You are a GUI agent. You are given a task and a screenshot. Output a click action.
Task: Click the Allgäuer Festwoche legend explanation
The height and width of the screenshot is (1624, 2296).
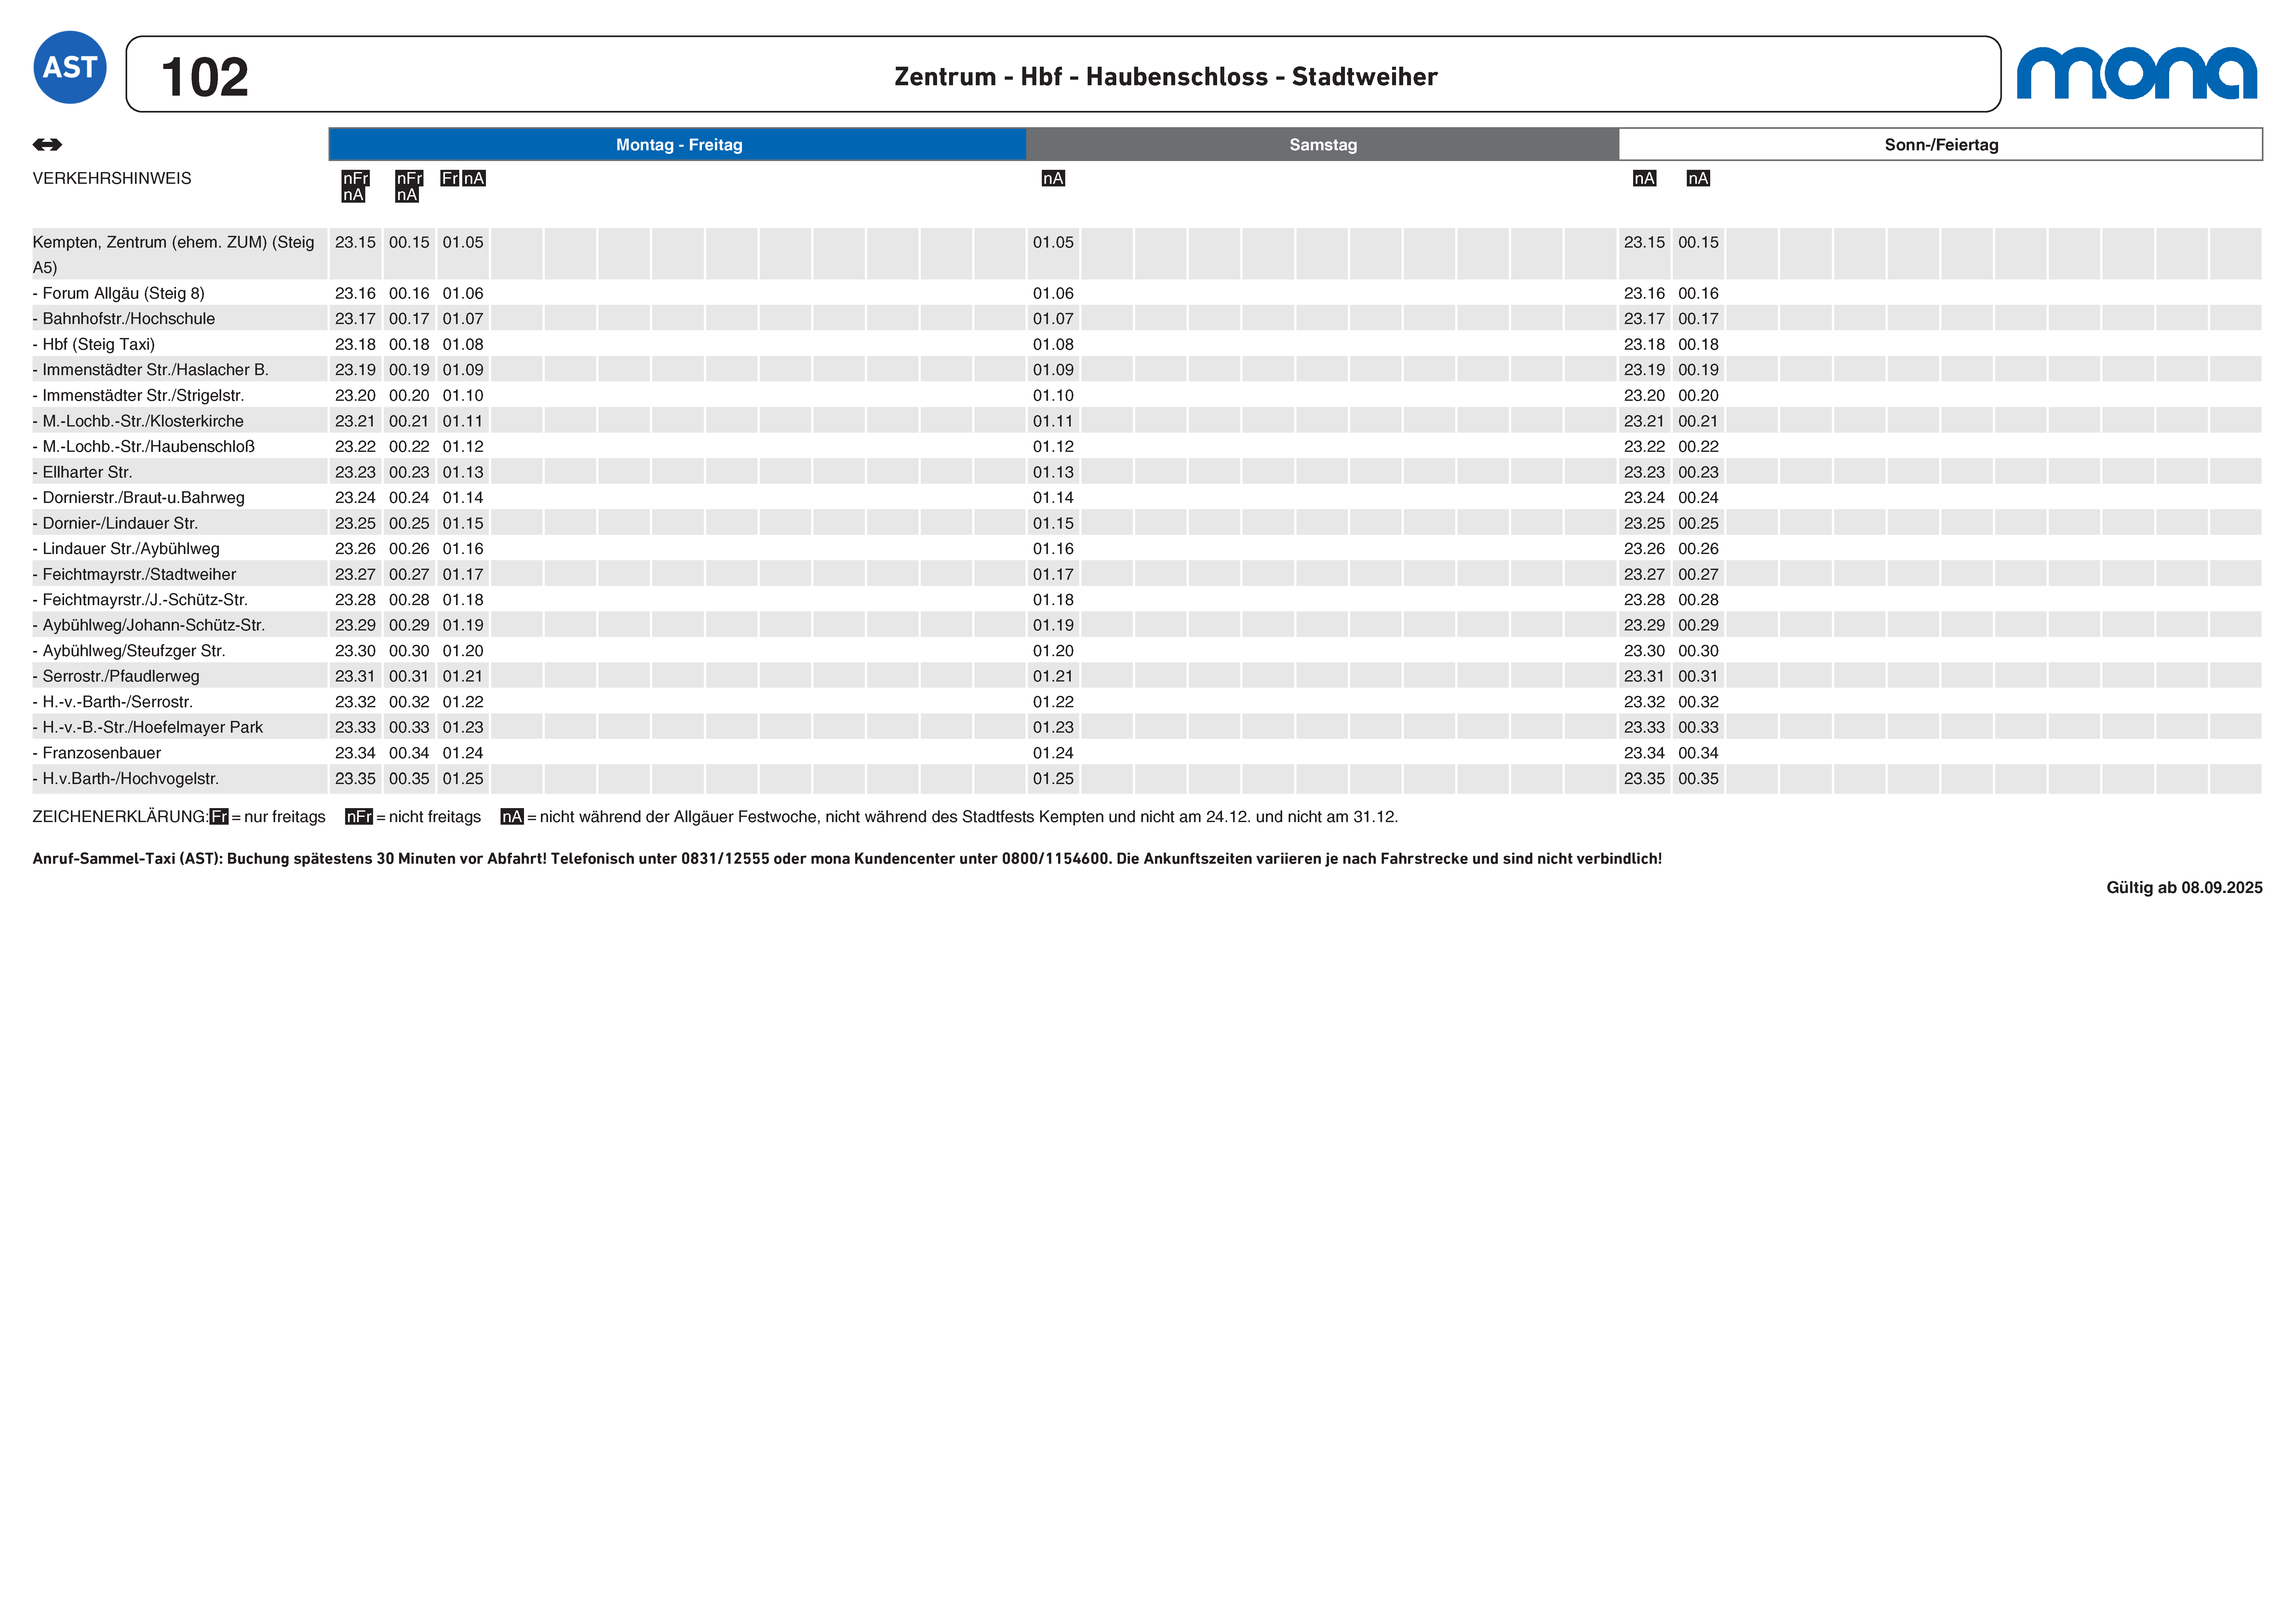pos(969,817)
